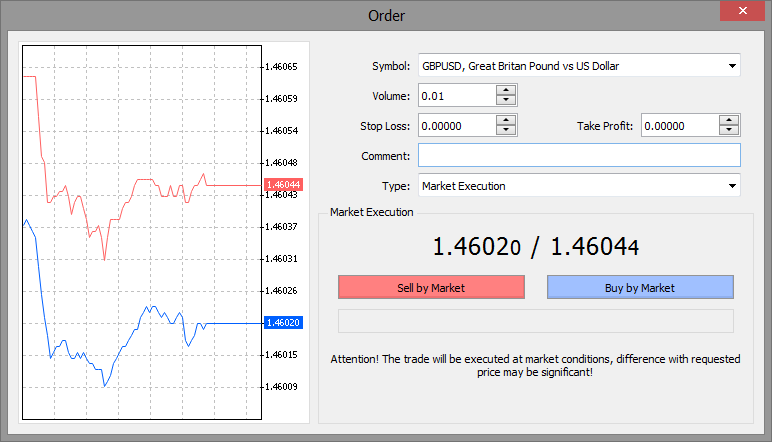Click the Take Profit: field label
This screenshot has height=442, width=772.
605,126
